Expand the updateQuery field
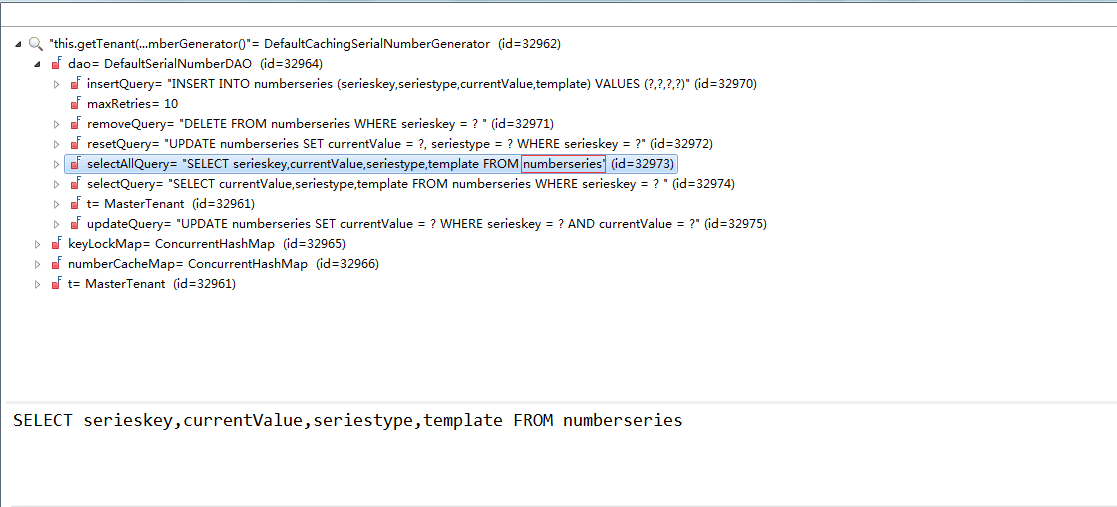The height and width of the screenshot is (507, 1117). click(x=57, y=224)
